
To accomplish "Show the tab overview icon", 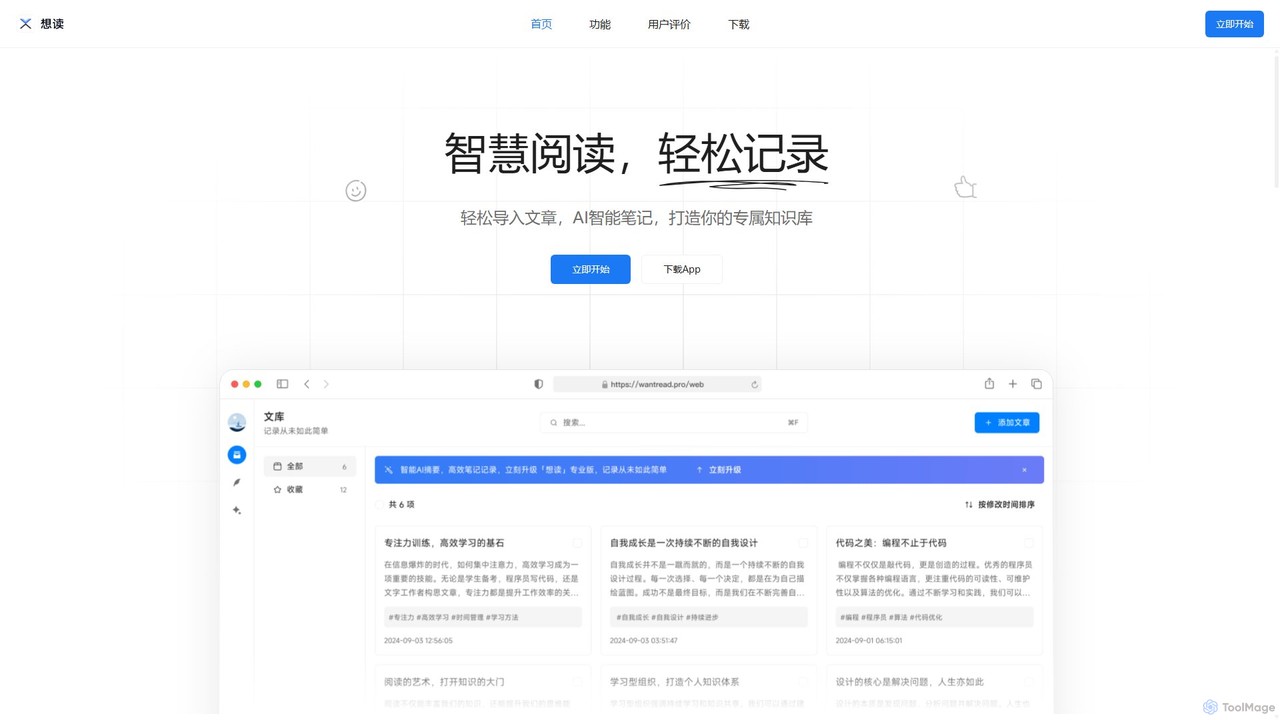I will click(x=1036, y=384).
